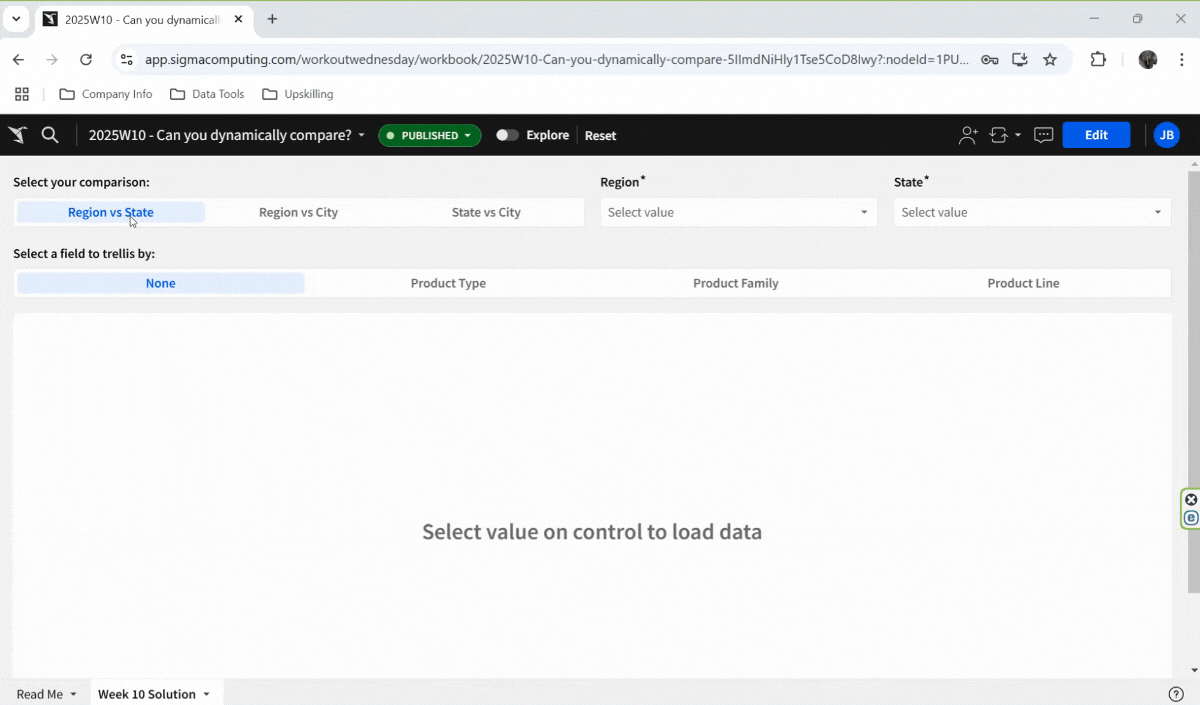1200x705 pixels.
Task: Click the help question mark icon
Action: click(1176, 694)
